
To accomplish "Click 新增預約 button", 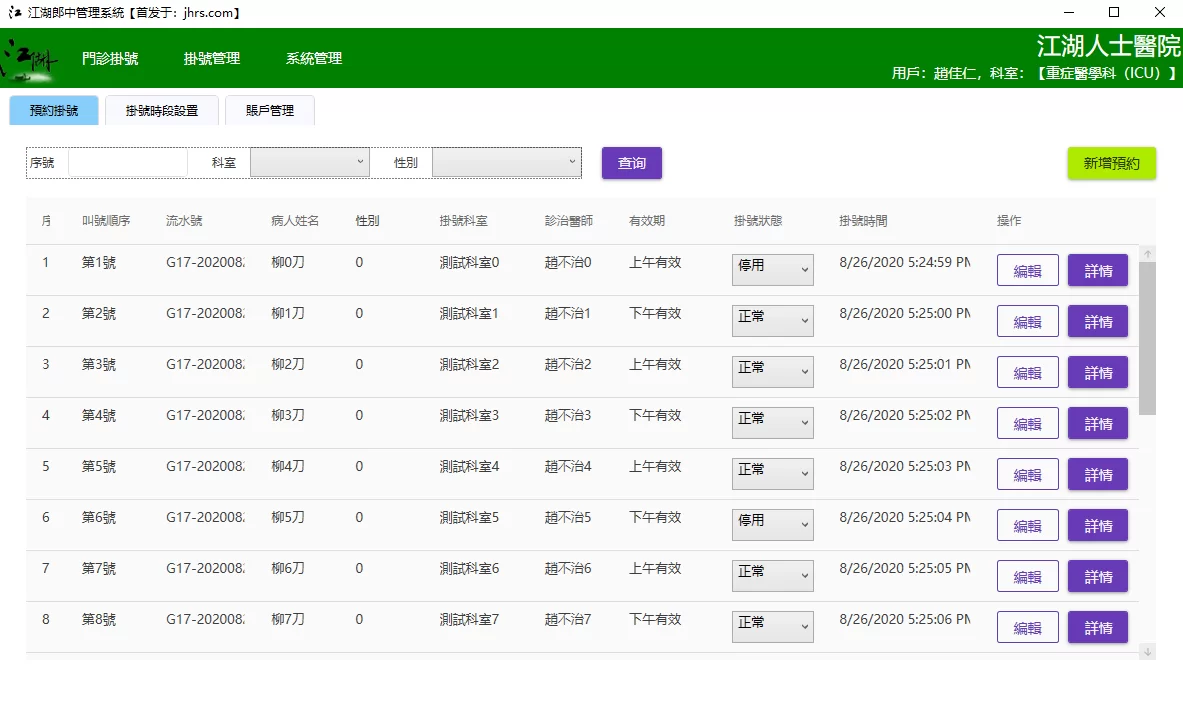I will [x=1111, y=163].
